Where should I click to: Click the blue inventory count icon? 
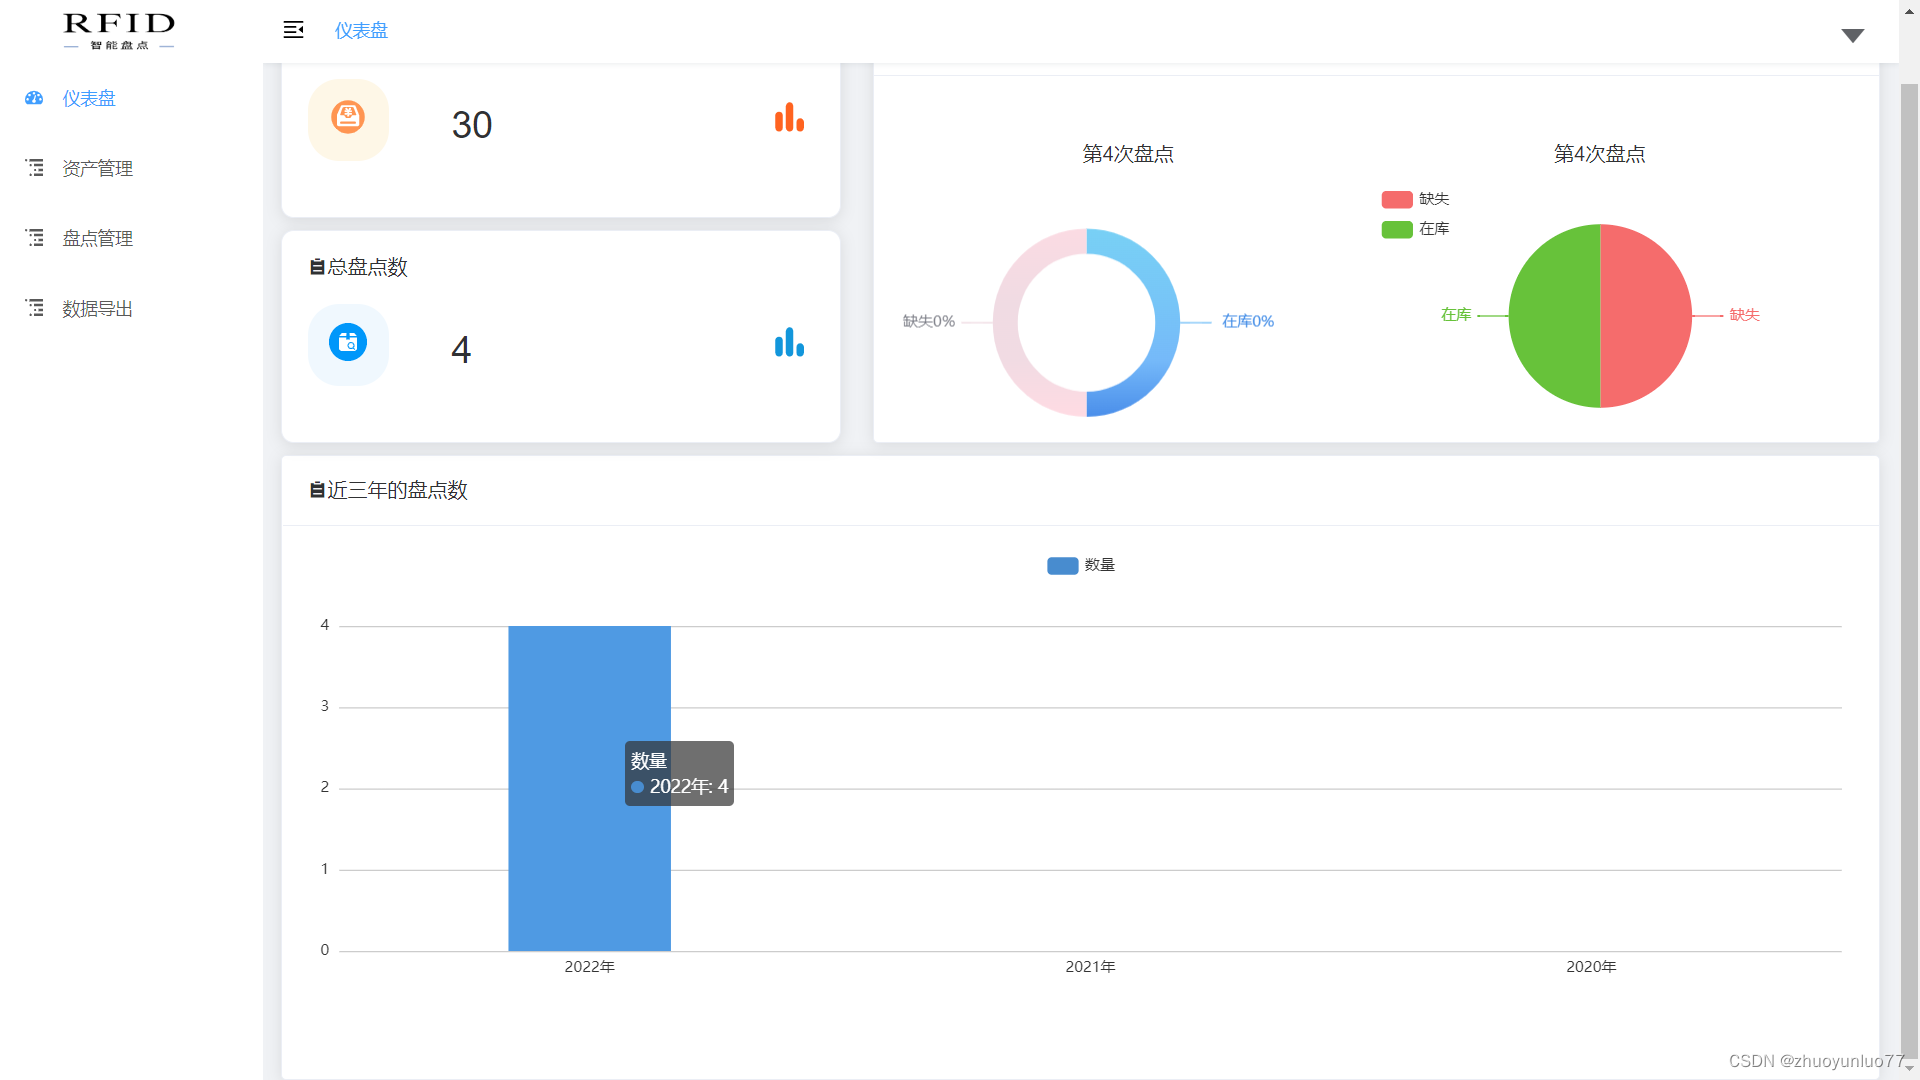point(347,343)
